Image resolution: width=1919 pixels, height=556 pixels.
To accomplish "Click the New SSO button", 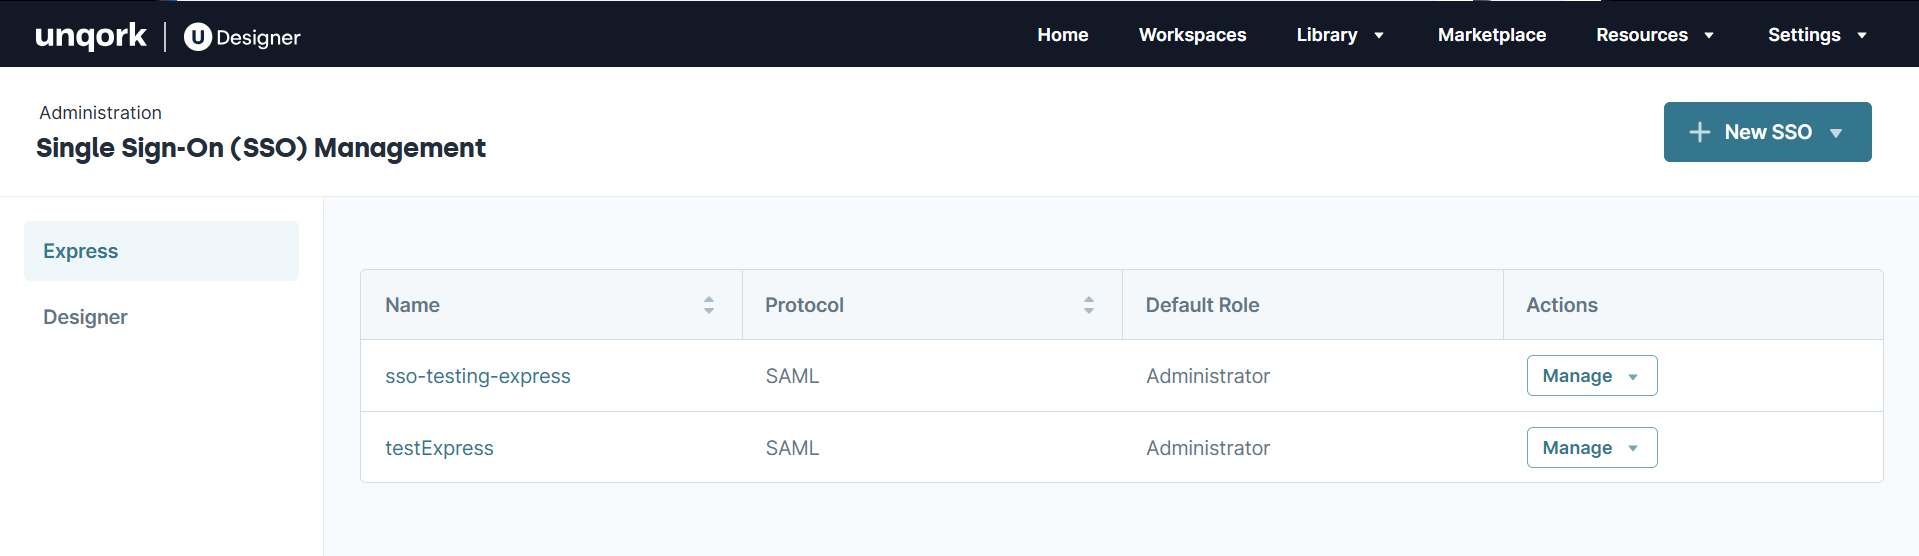I will (1767, 132).
